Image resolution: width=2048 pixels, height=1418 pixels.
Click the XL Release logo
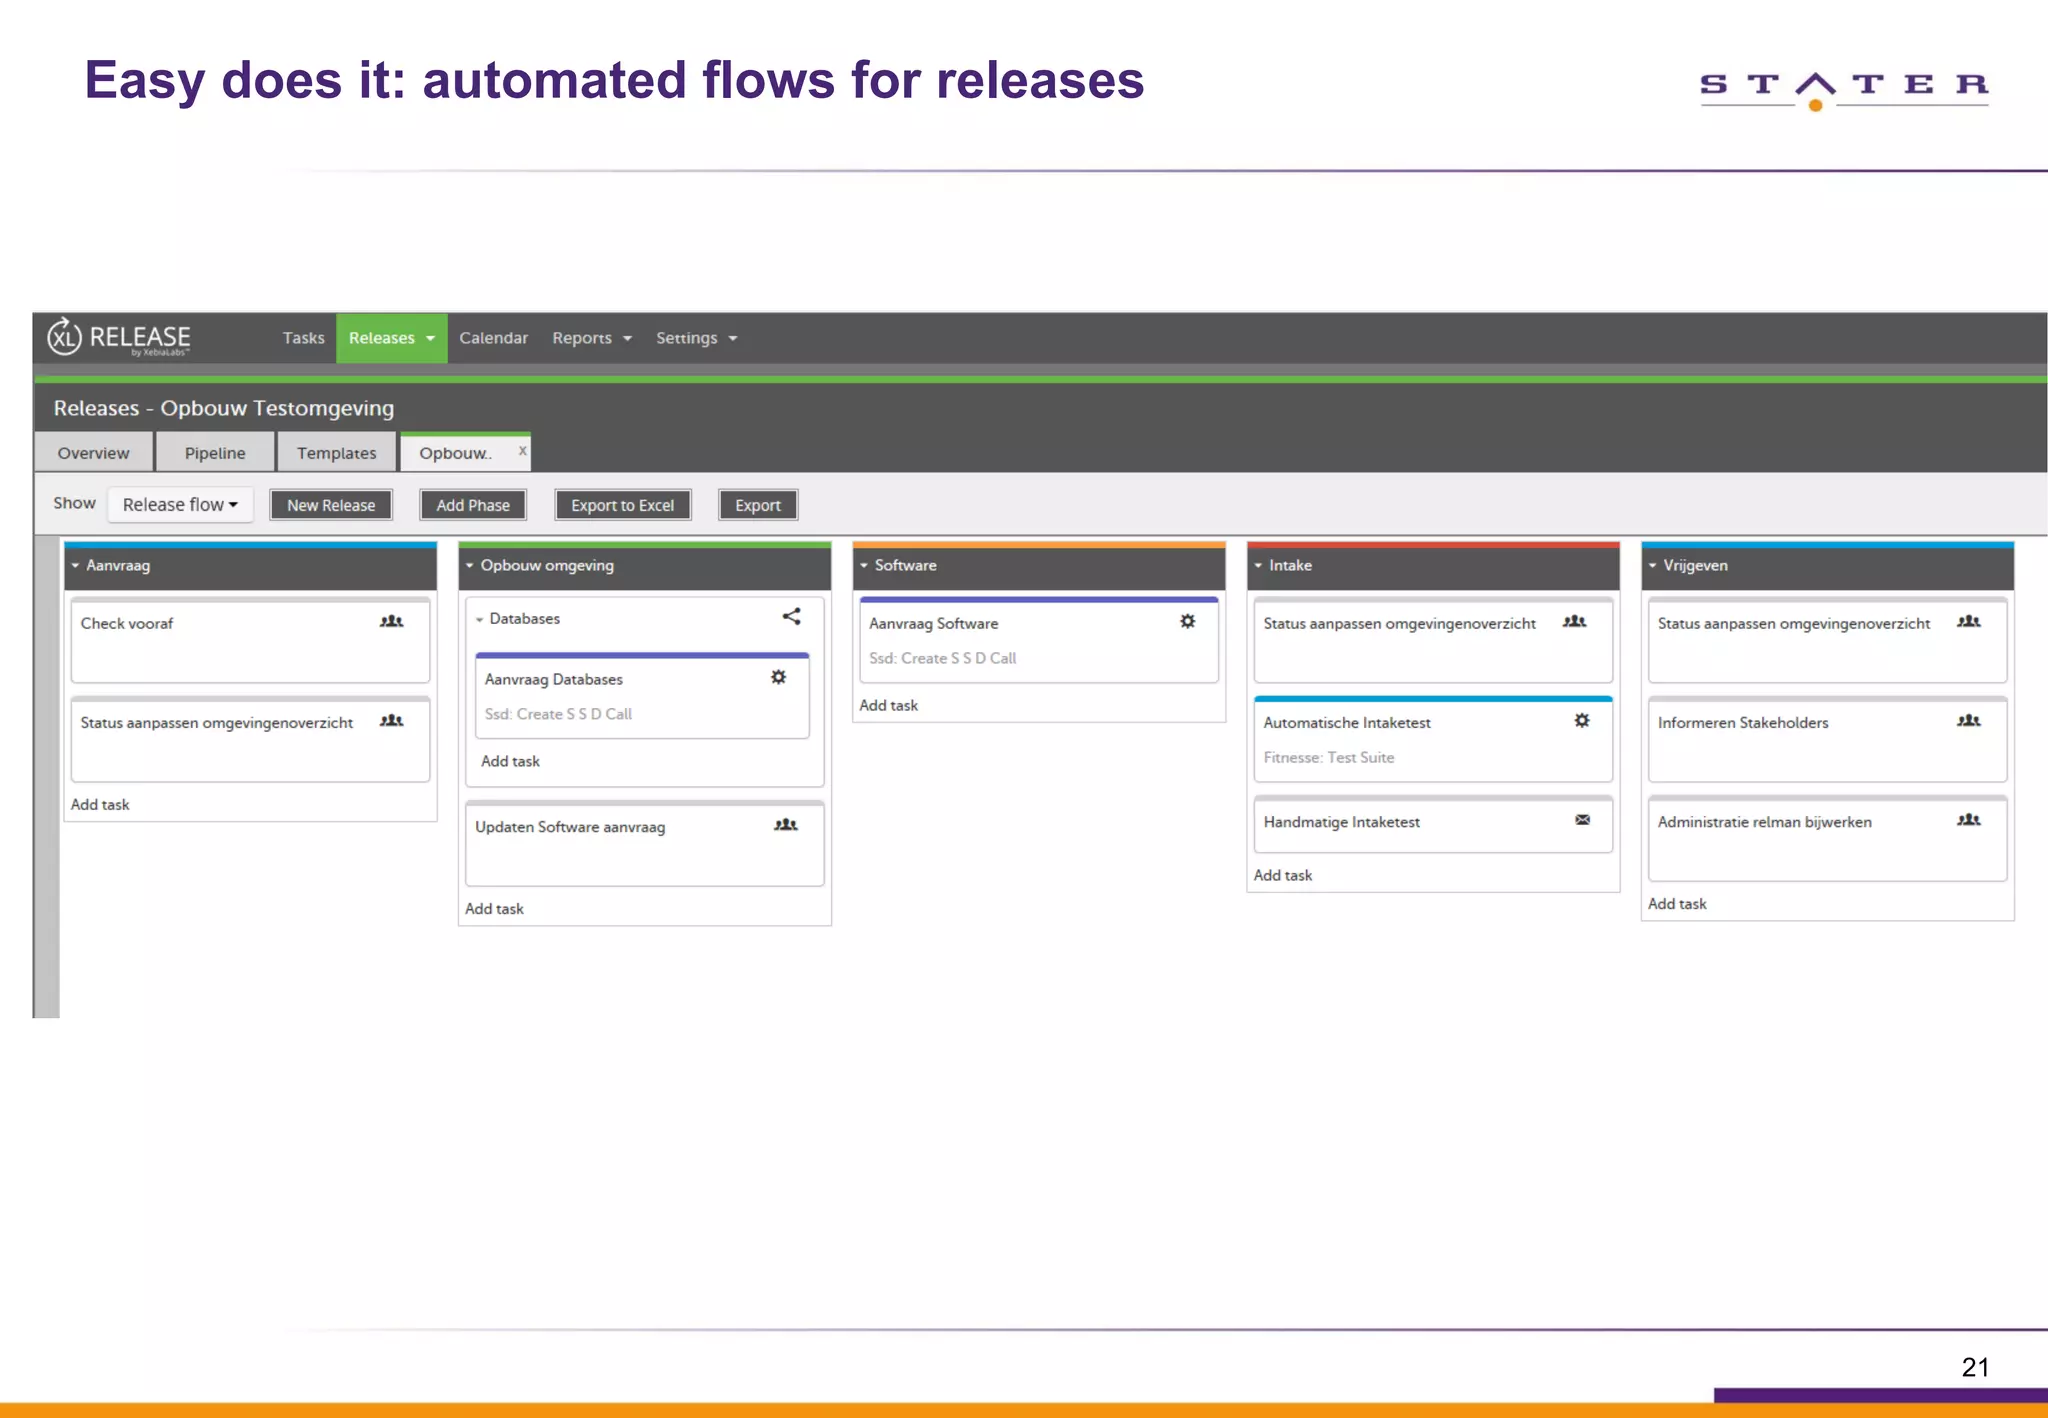click(119, 338)
